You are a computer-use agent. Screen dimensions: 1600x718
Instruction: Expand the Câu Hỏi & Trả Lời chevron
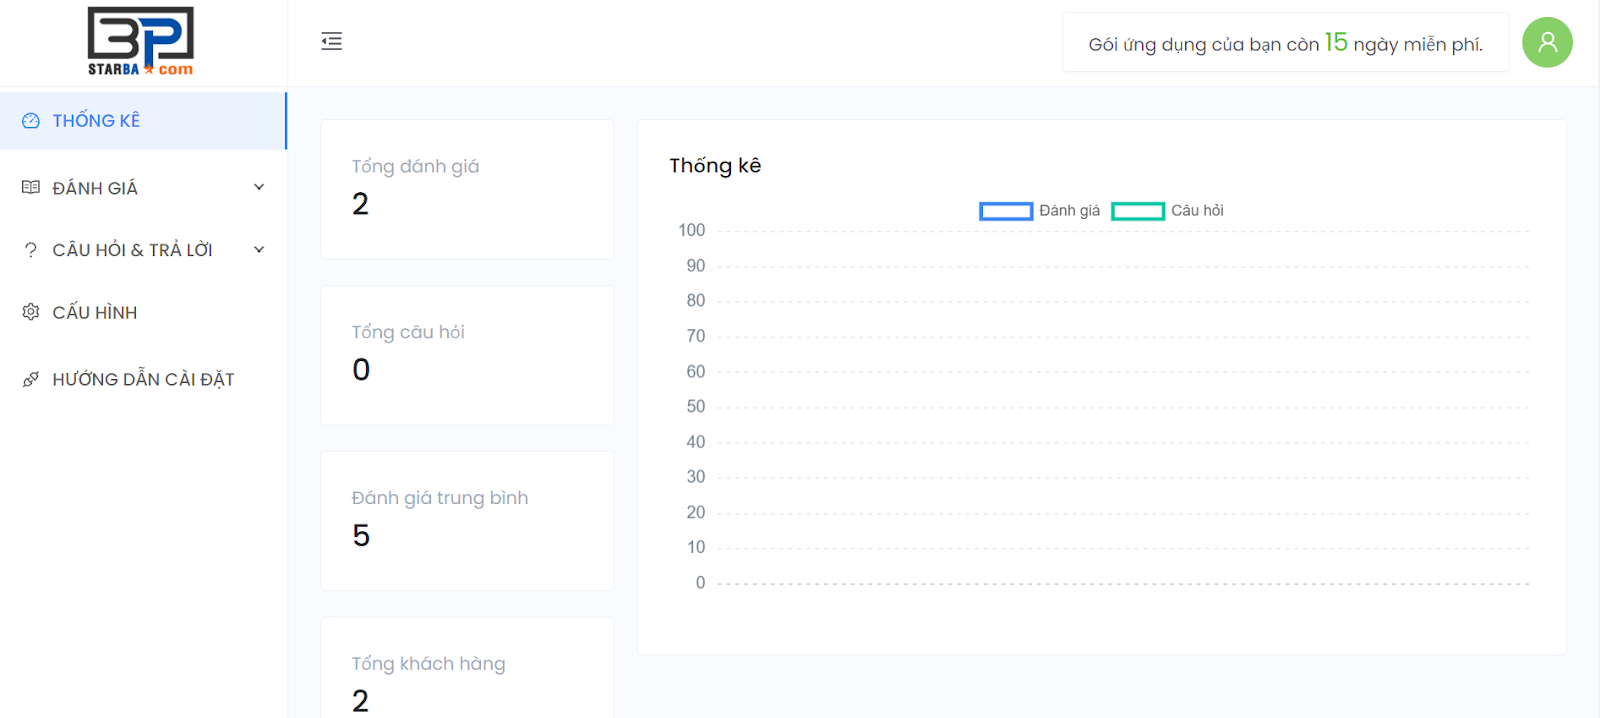click(259, 250)
